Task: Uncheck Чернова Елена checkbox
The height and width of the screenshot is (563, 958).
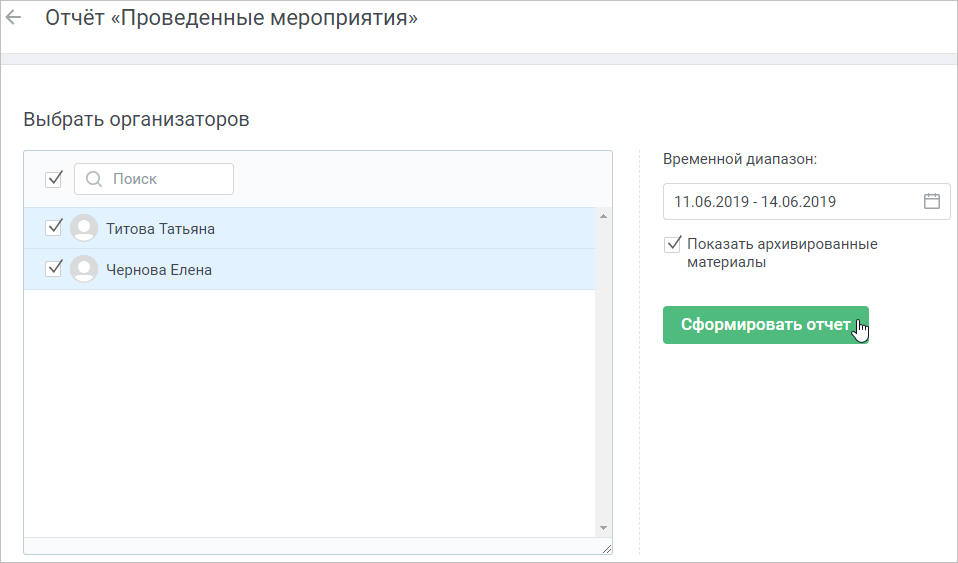Action: click(54, 268)
